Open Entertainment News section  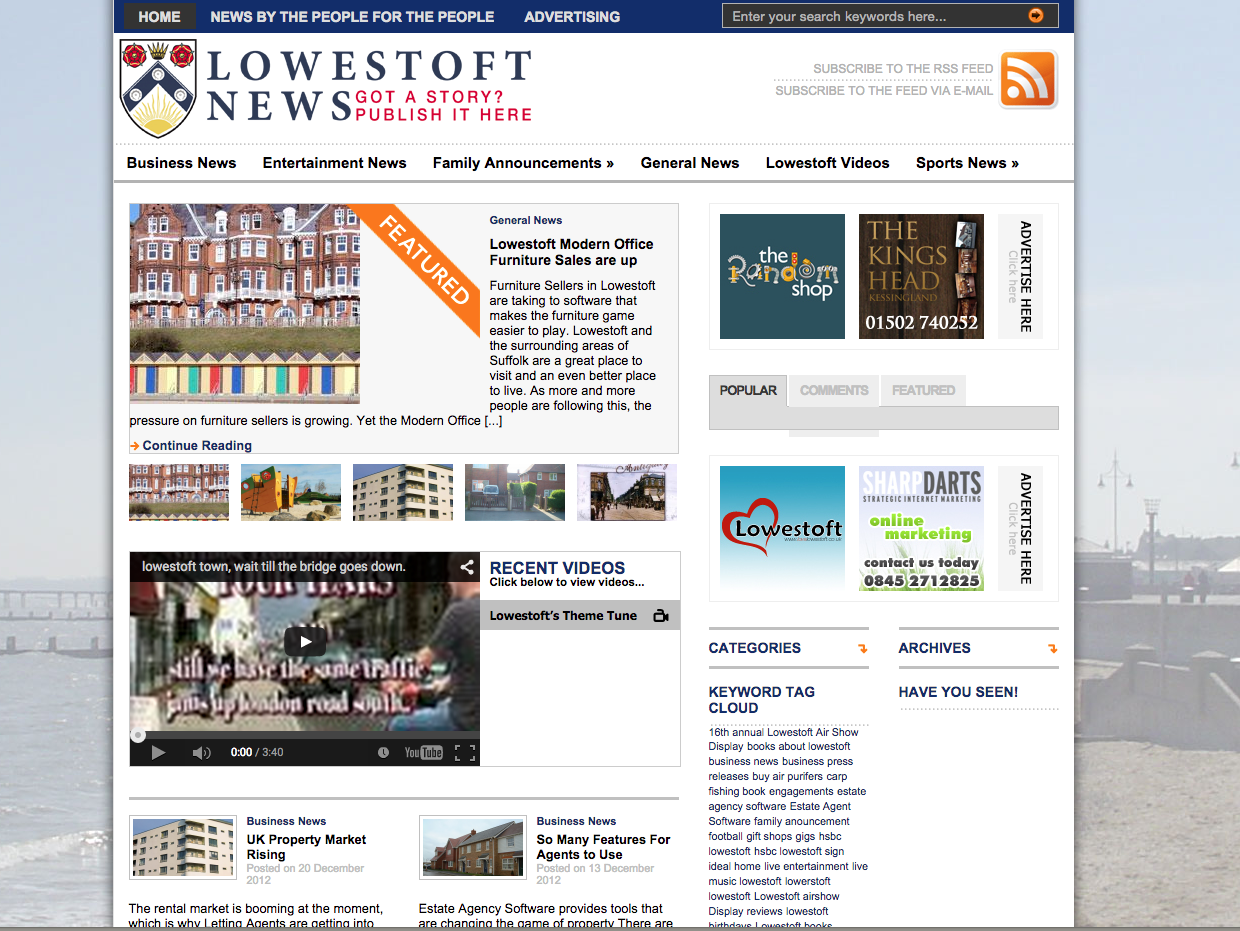(335, 163)
